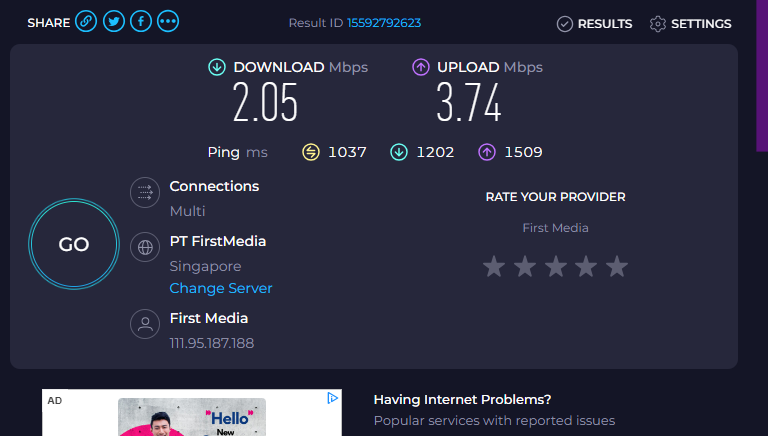
Task: Open Result ID 15592792623 link
Action: 384,23
